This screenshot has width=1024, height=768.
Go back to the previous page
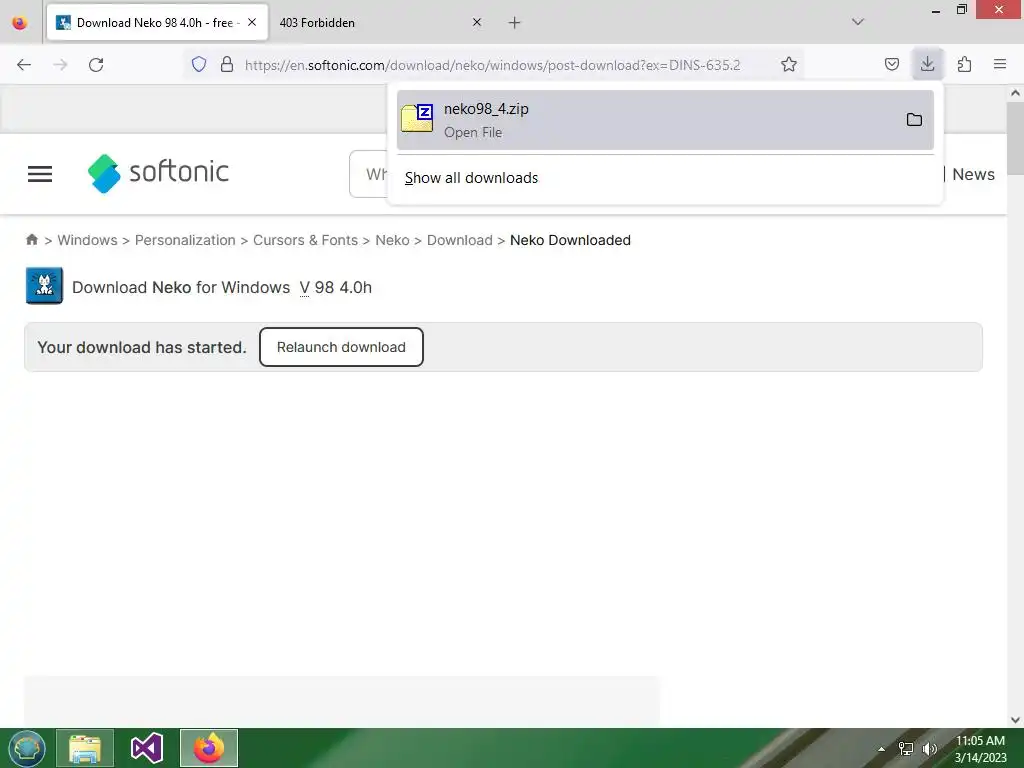click(24, 65)
